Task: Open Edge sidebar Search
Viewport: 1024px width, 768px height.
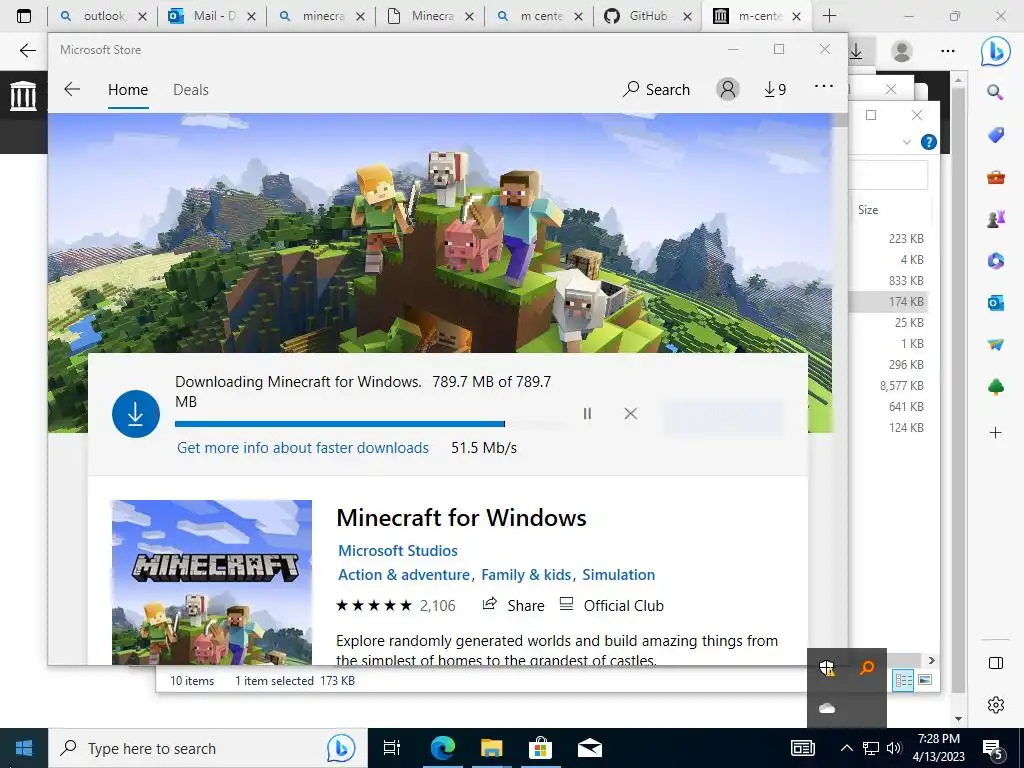Action: tap(995, 92)
